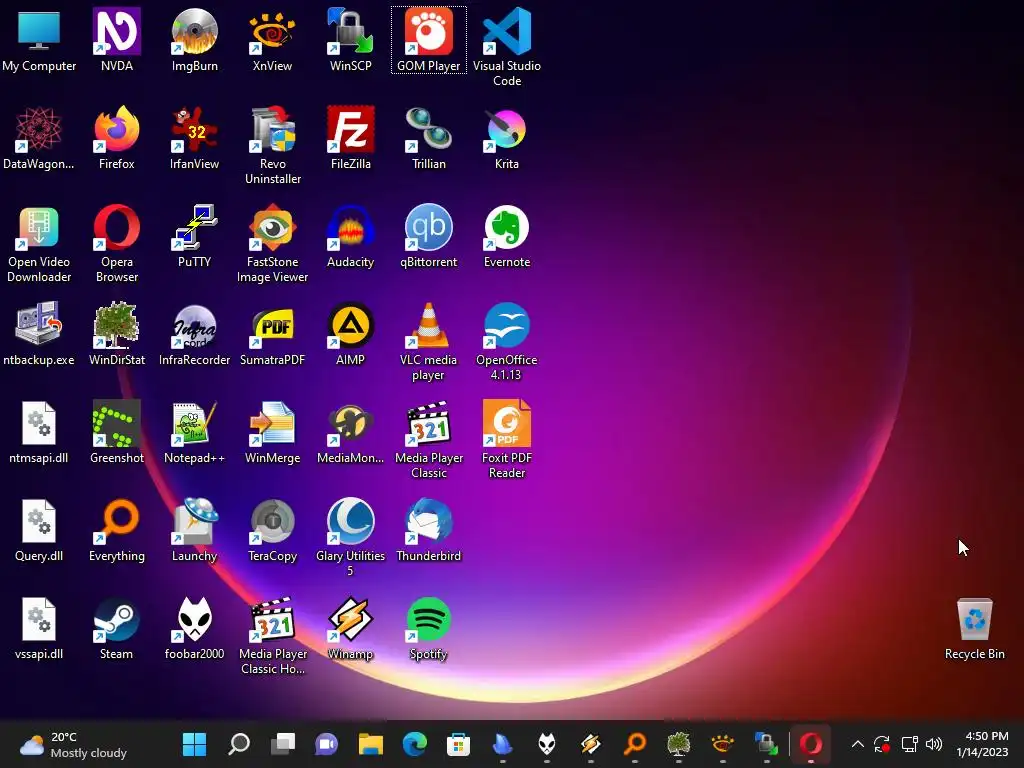Open Microsoft Store from taskbar
This screenshot has width=1024, height=768.
point(458,744)
